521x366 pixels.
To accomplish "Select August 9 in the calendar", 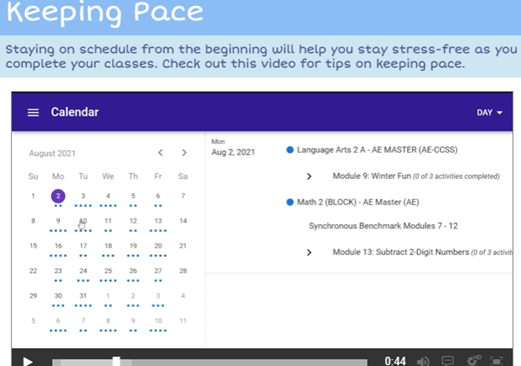I will 58,221.
